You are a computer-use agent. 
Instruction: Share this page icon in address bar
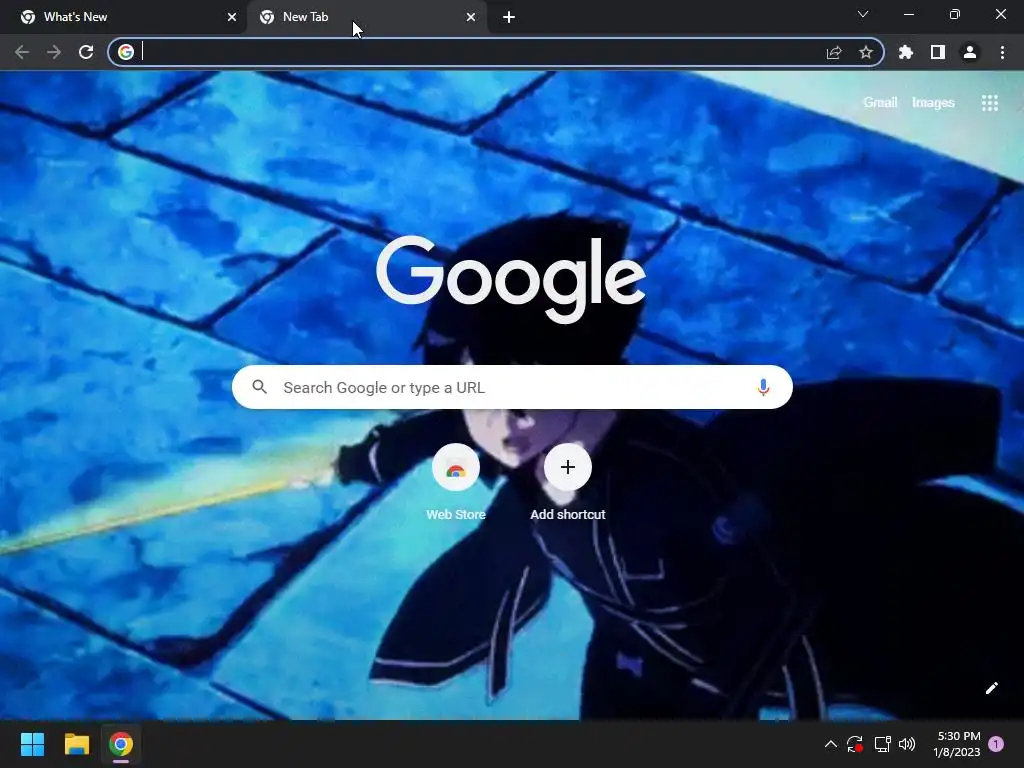click(x=834, y=52)
